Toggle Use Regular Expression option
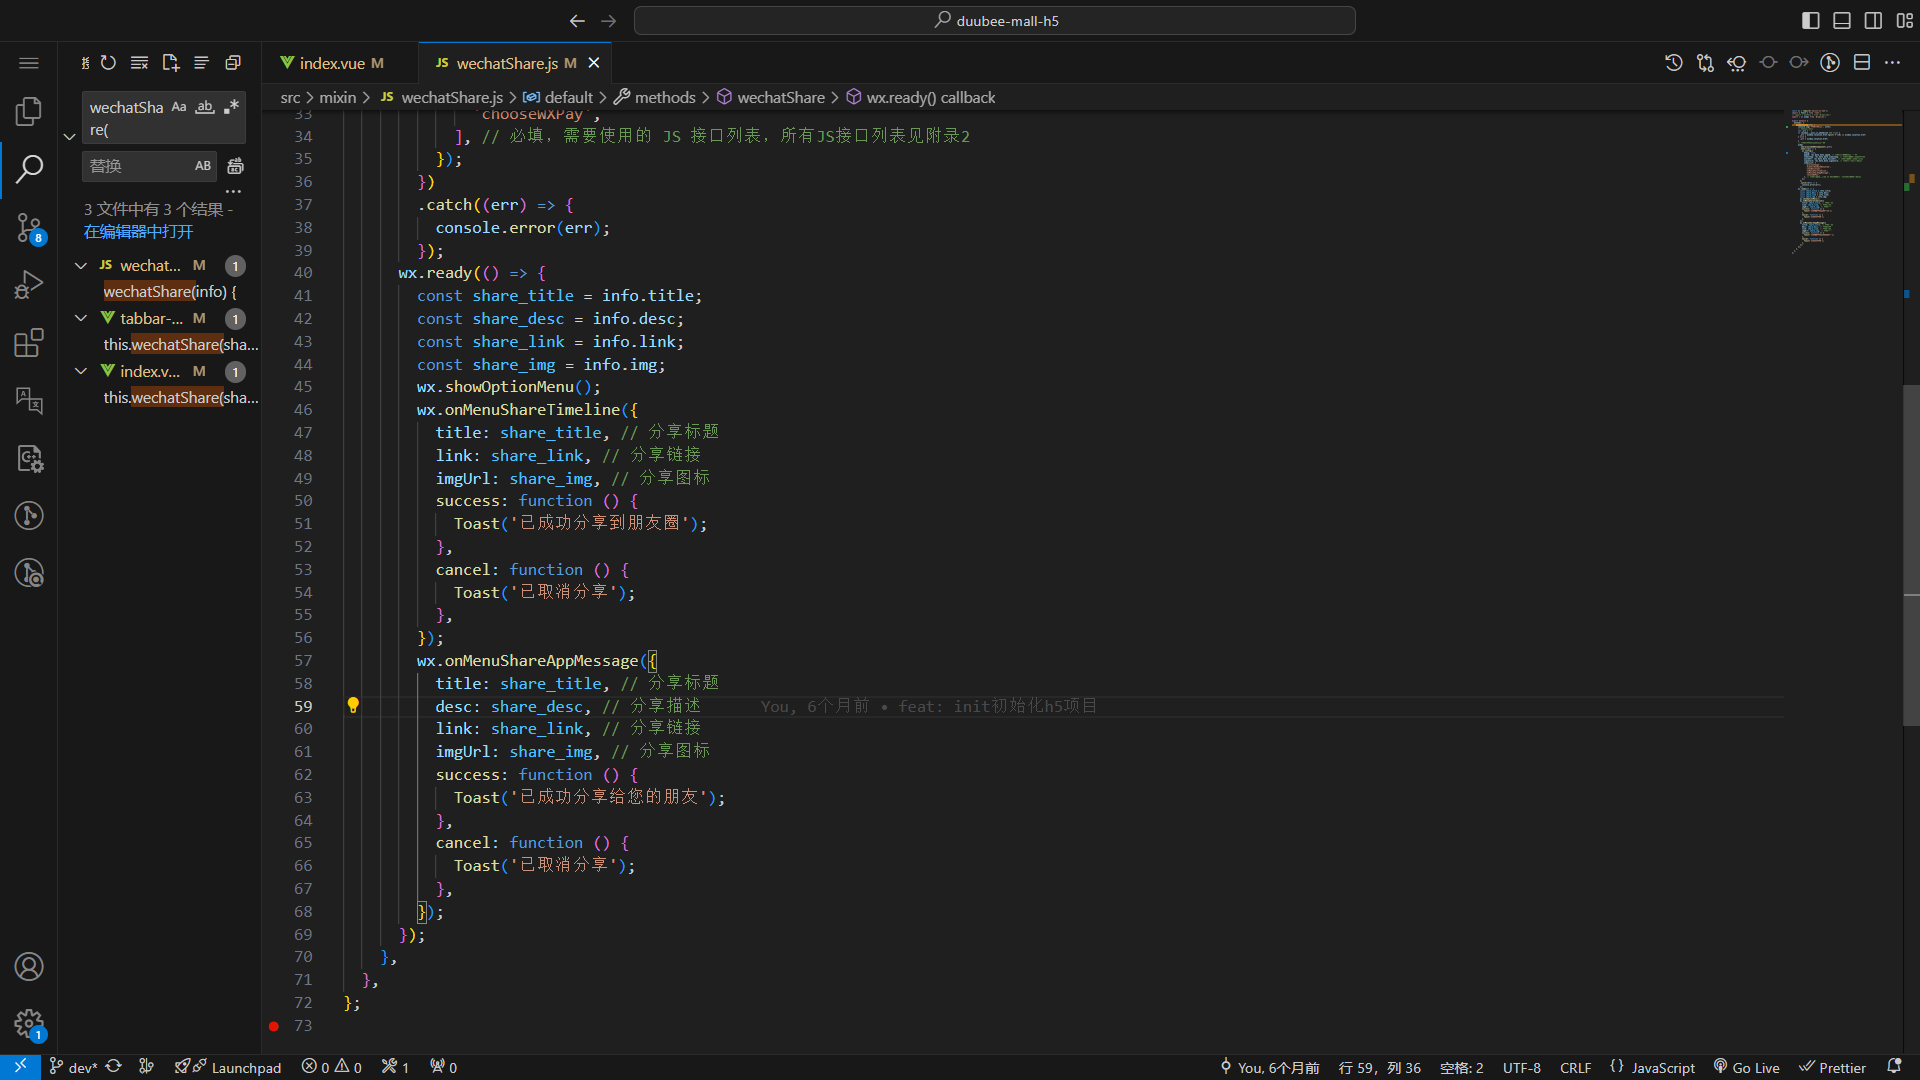 point(231,107)
